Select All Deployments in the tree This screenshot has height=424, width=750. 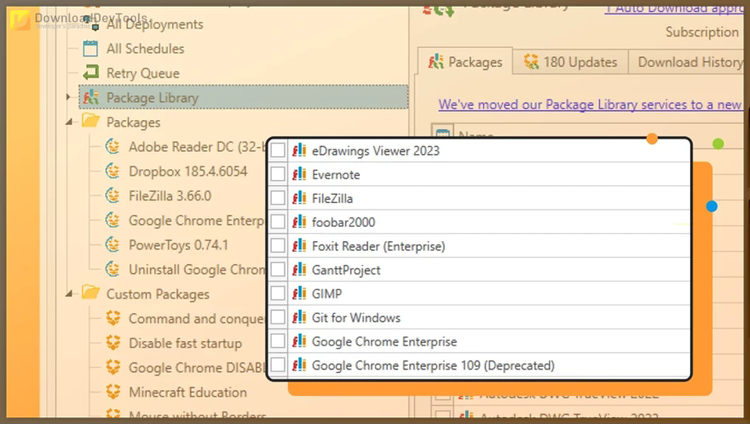[x=154, y=24]
